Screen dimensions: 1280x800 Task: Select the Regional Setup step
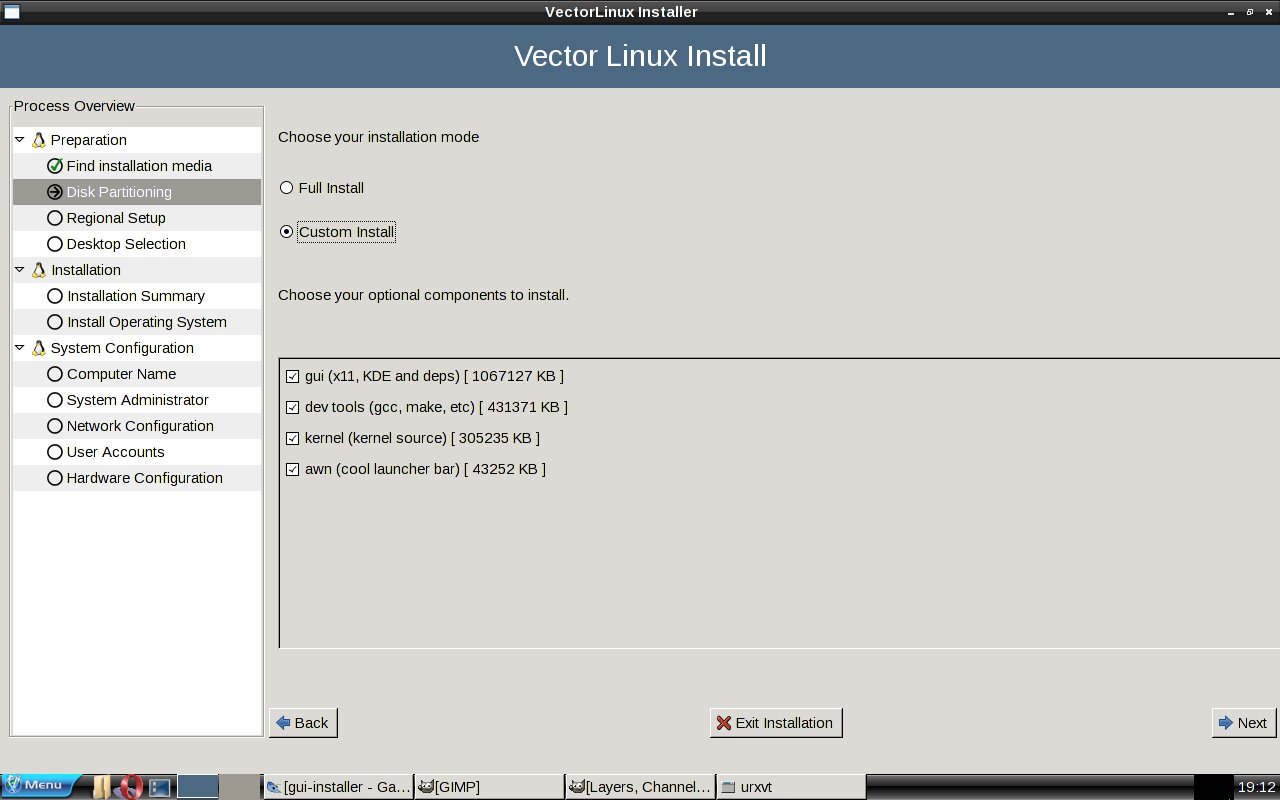(x=137, y=218)
